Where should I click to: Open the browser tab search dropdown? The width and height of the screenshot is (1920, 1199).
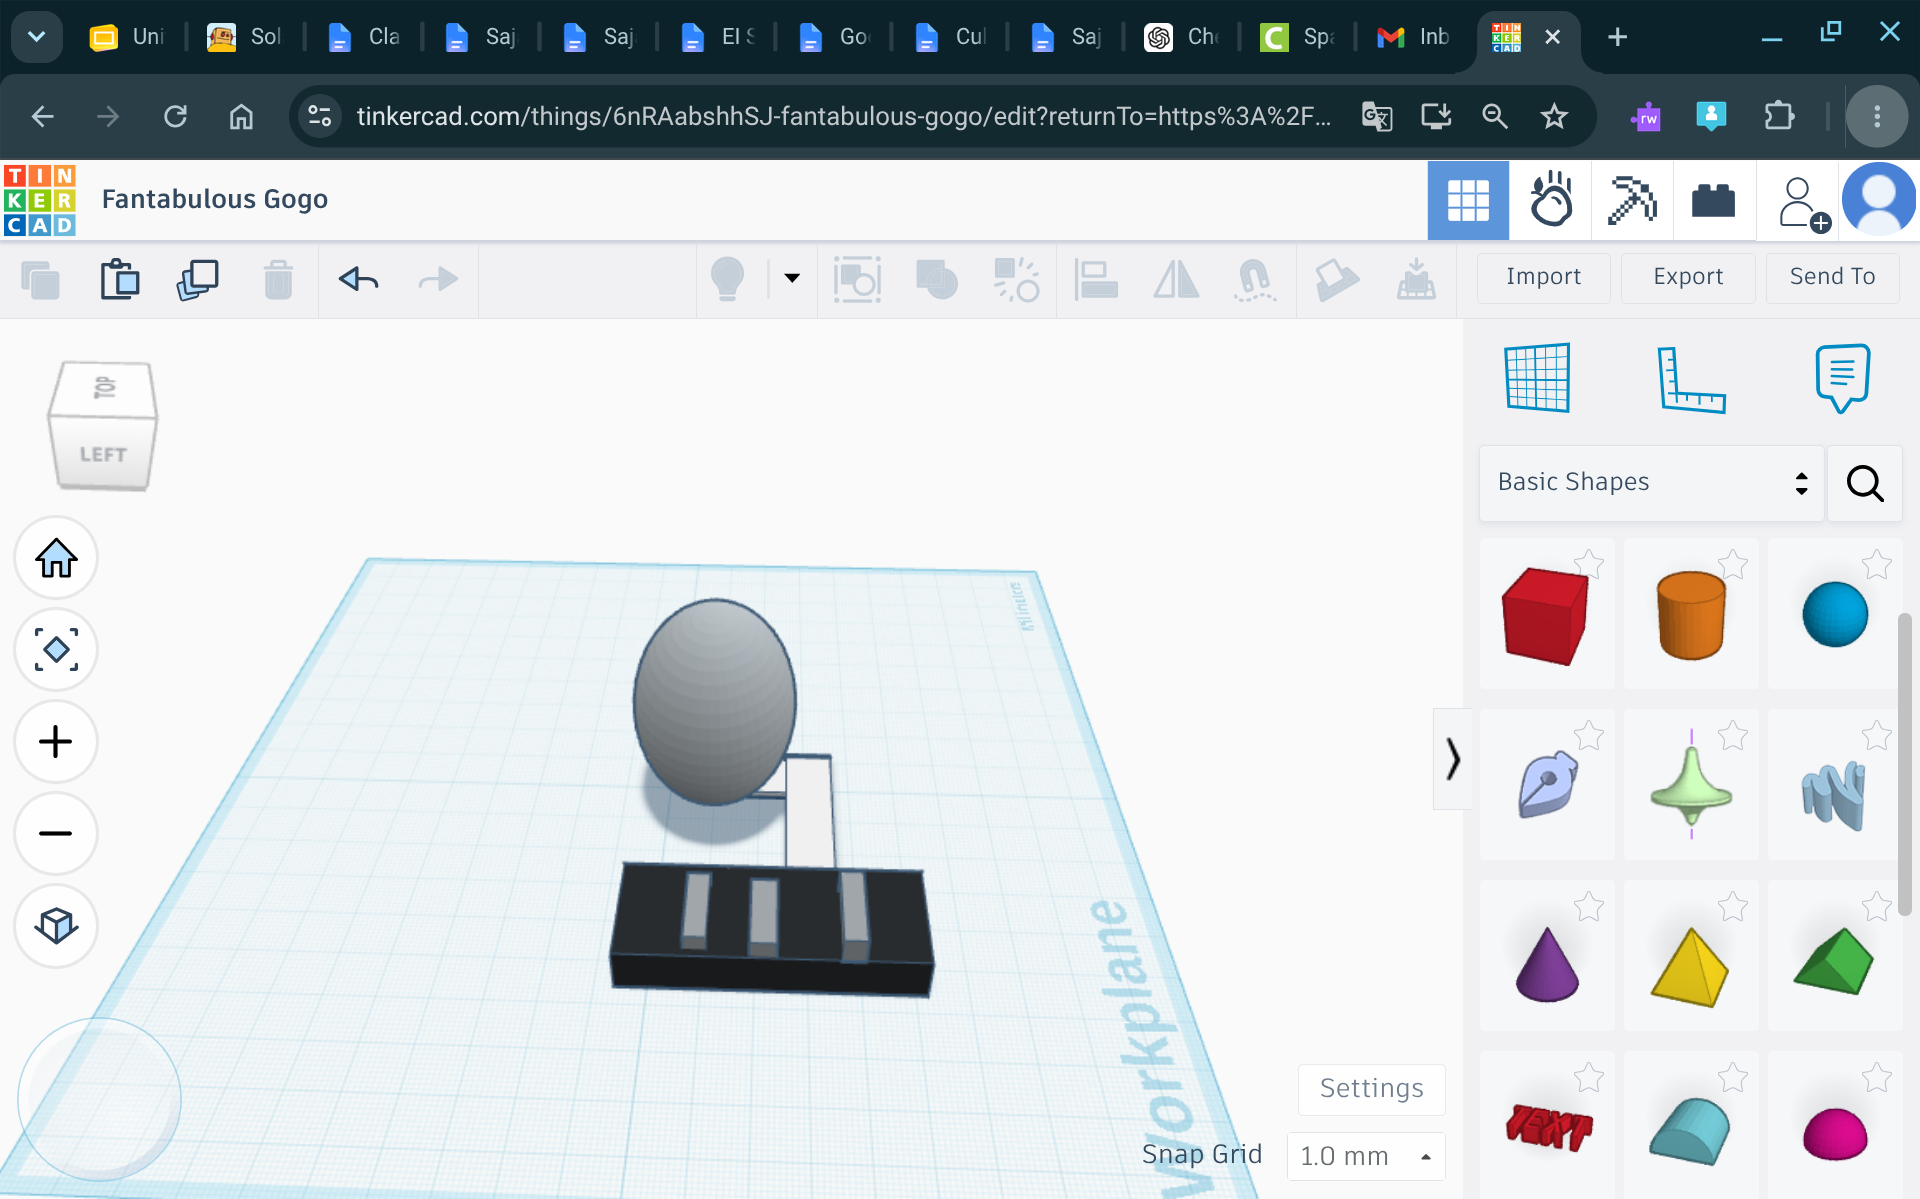pos(37,37)
